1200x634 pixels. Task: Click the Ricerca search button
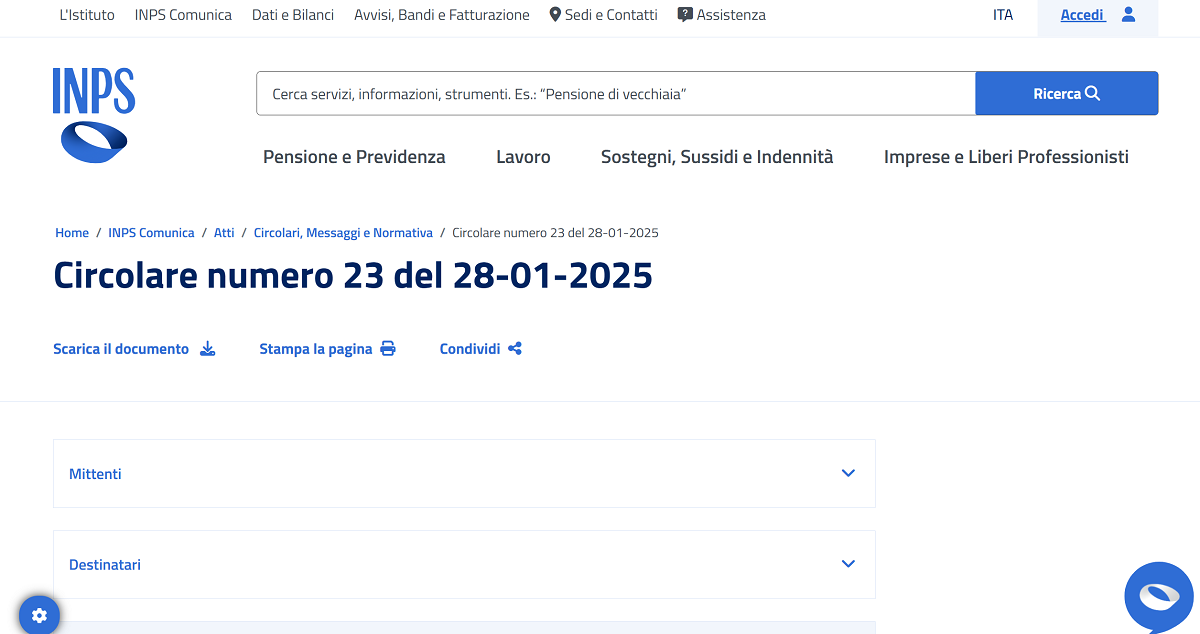(x=1066, y=92)
